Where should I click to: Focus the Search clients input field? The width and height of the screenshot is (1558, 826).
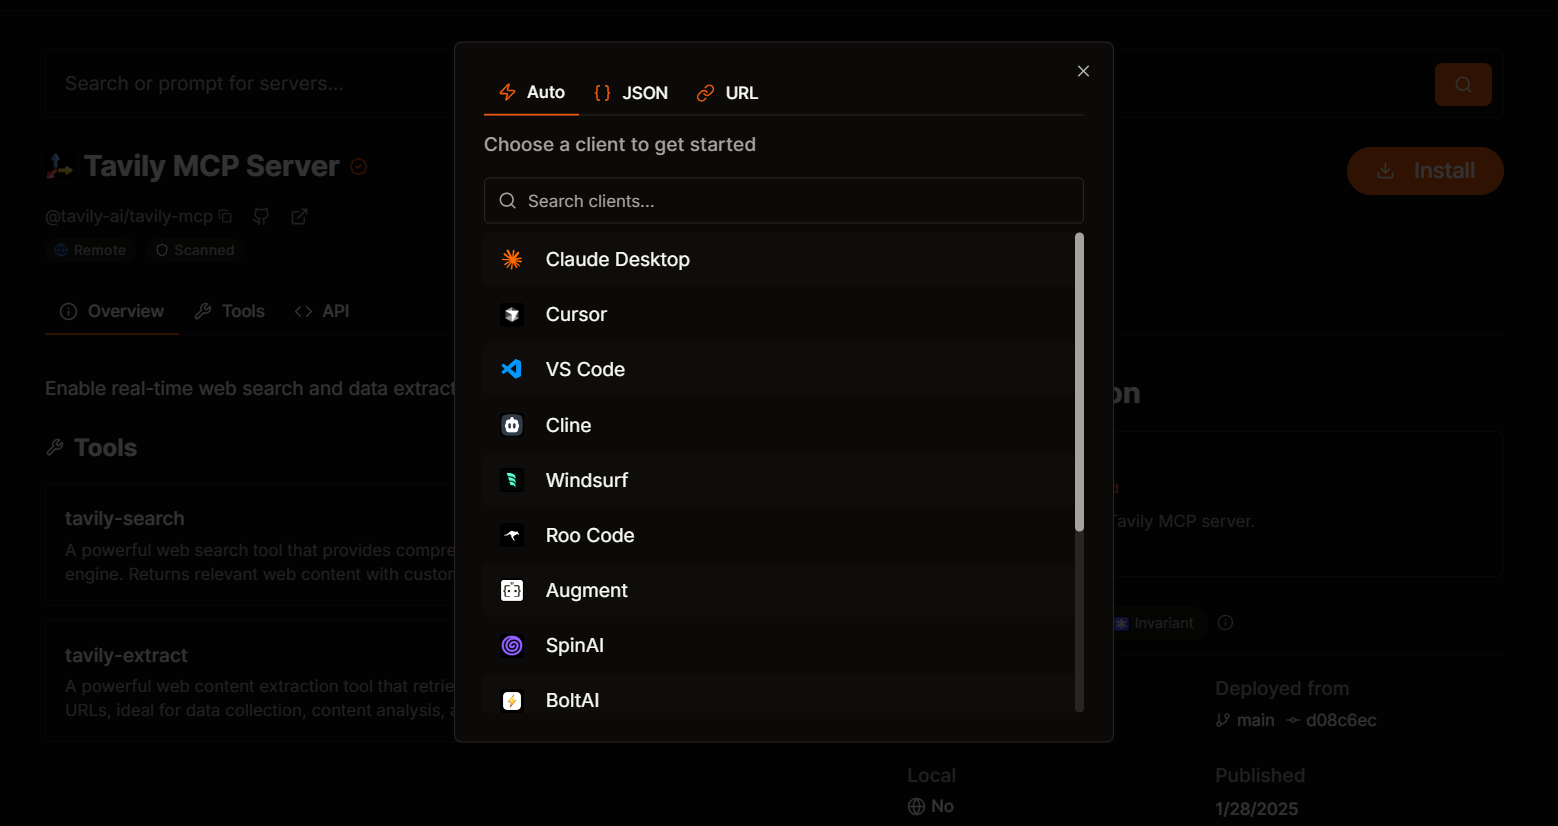[784, 201]
